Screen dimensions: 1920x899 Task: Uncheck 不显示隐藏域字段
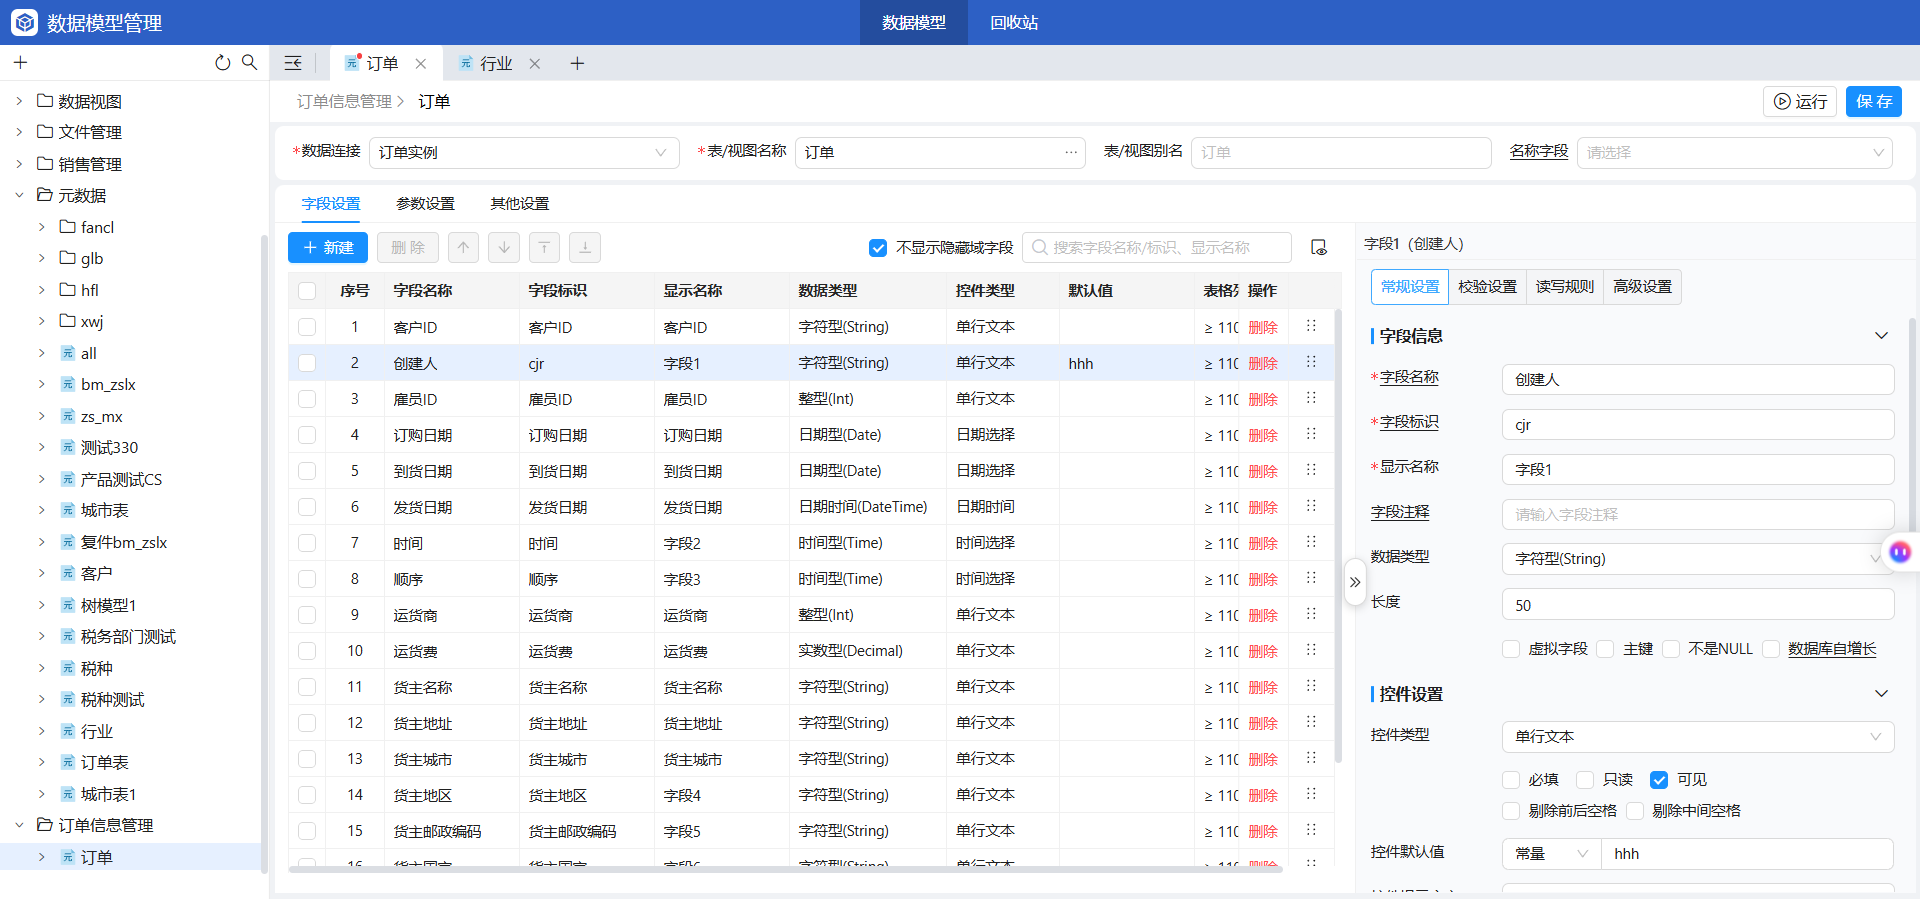(878, 248)
